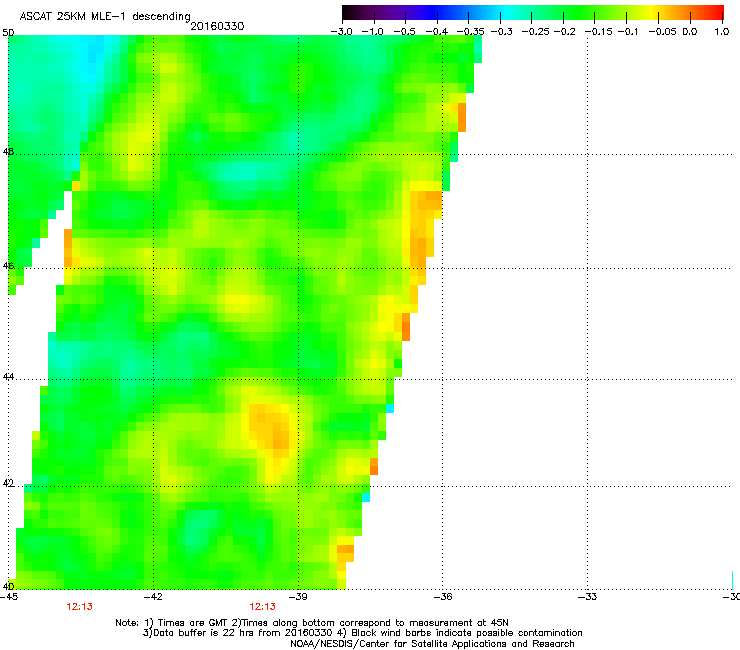This screenshot has height=650, width=740.
Task: Click the 'Note: 1) Times are GMT' line
Action: (x=312, y=623)
